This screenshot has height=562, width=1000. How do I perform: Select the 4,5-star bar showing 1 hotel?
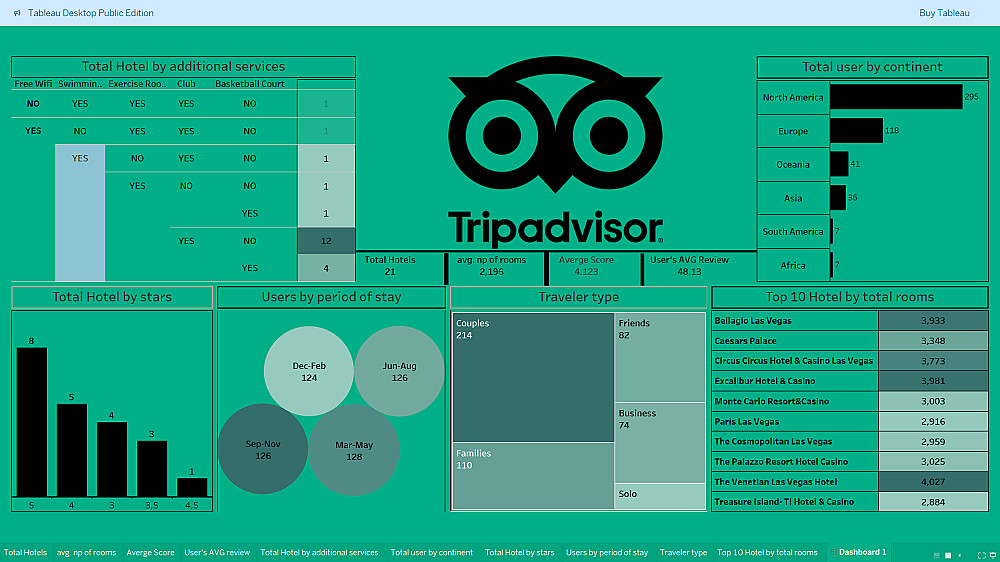(192, 487)
